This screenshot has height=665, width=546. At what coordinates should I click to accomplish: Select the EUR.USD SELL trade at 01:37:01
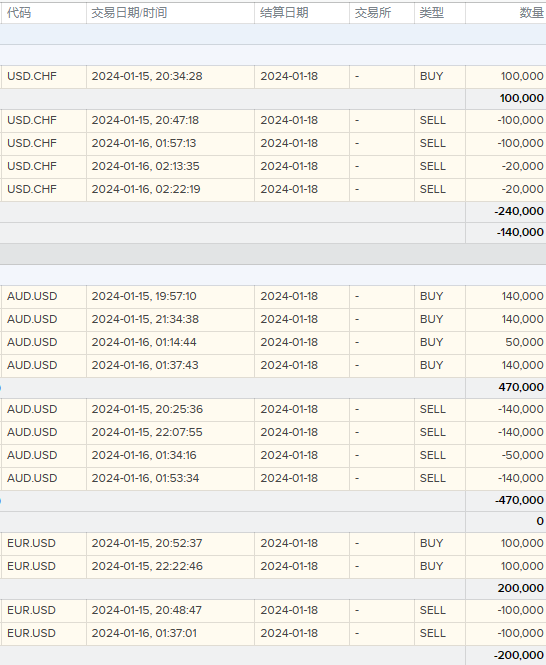pos(273,634)
